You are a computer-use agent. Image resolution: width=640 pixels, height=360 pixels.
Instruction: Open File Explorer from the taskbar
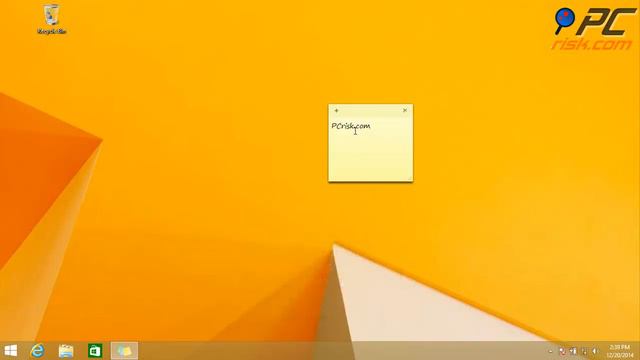click(66, 351)
